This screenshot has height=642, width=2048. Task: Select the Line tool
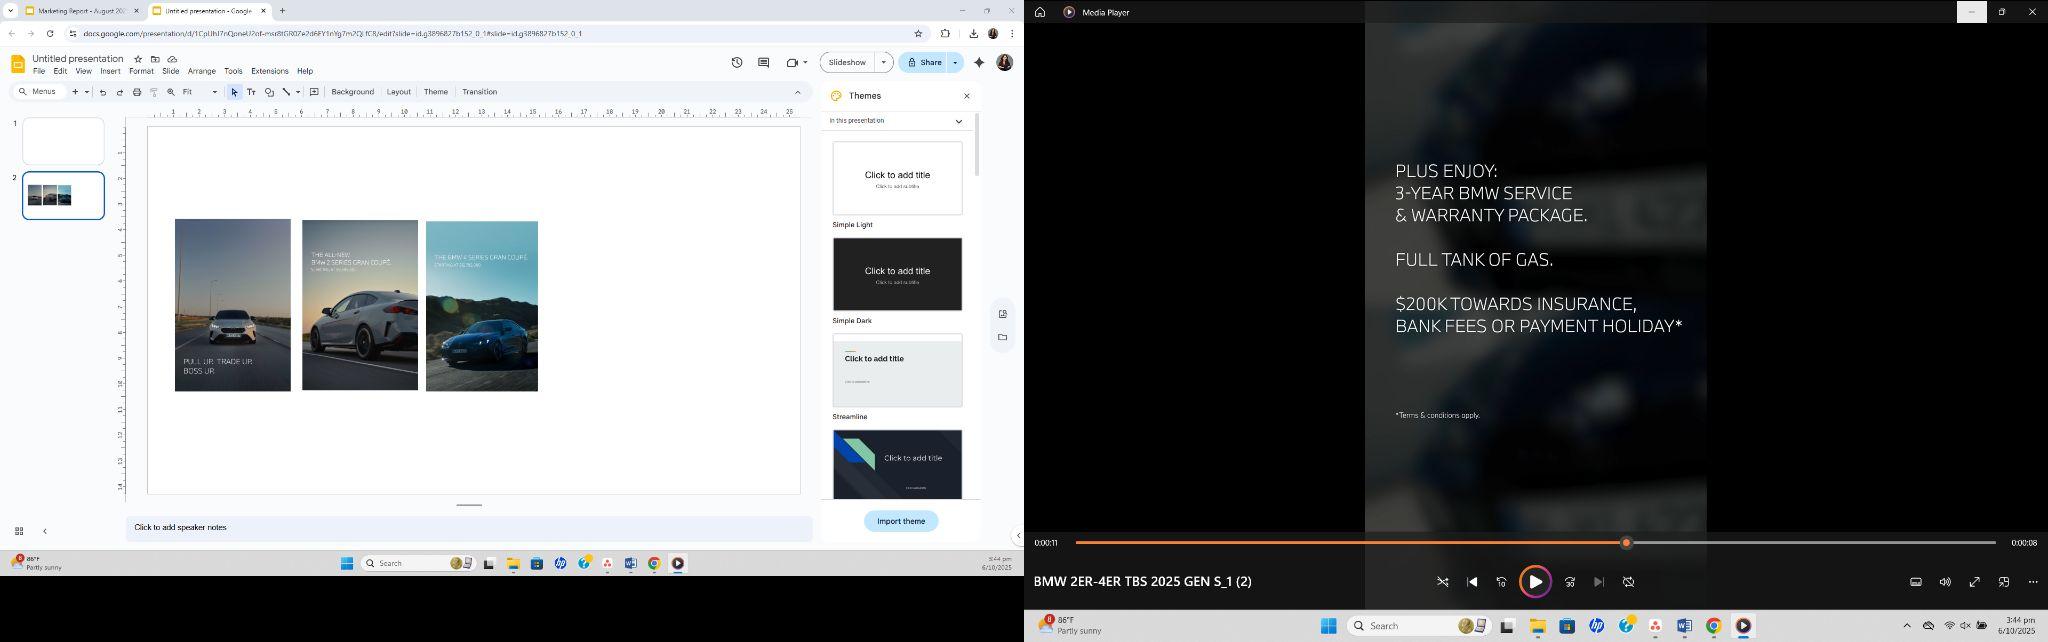click(286, 92)
